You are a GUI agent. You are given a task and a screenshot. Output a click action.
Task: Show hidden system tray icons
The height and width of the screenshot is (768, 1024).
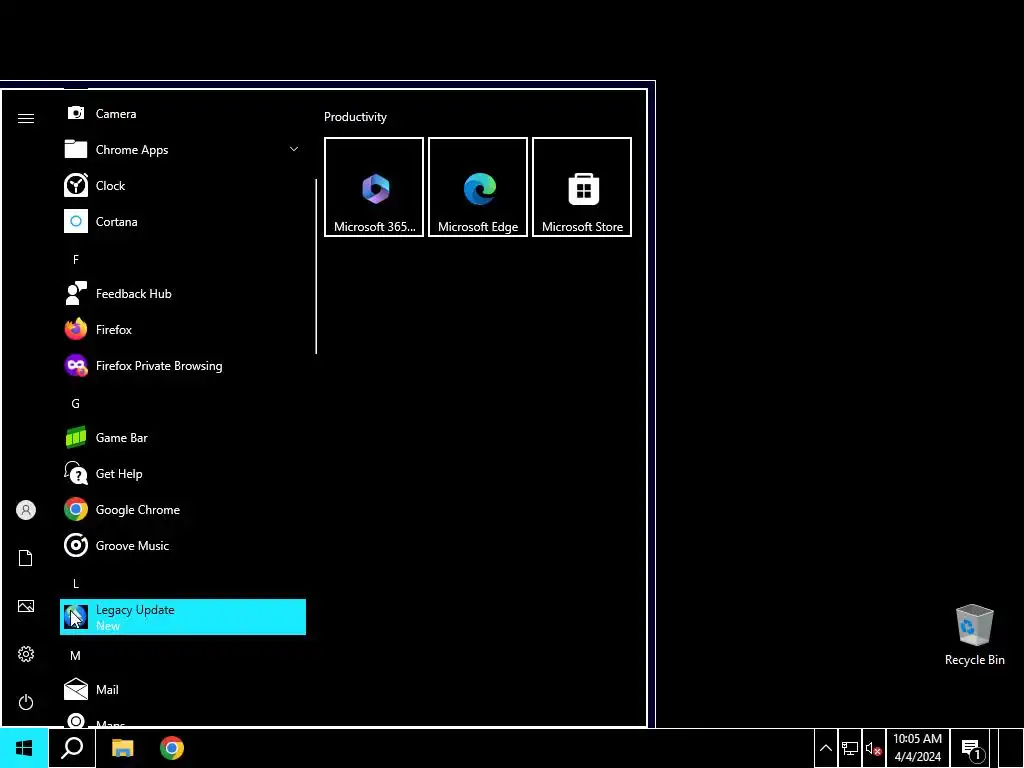click(825, 748)
